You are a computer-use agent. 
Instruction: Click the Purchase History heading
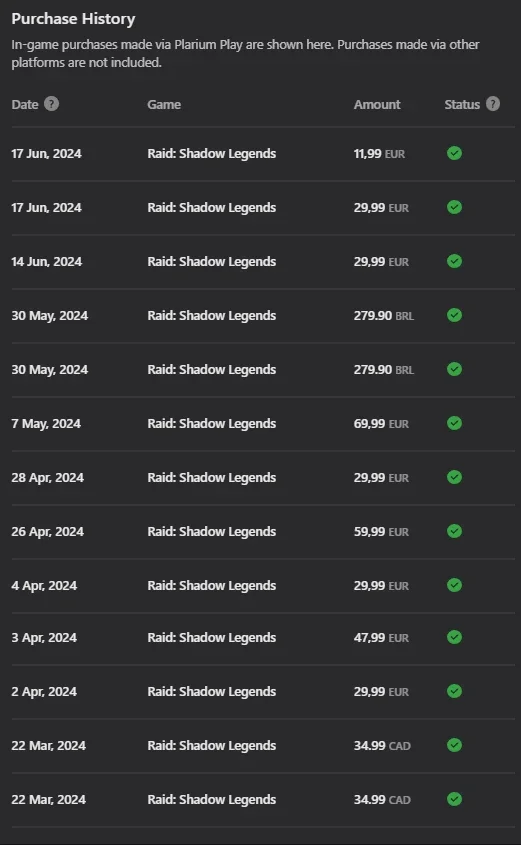click(73, 19)
